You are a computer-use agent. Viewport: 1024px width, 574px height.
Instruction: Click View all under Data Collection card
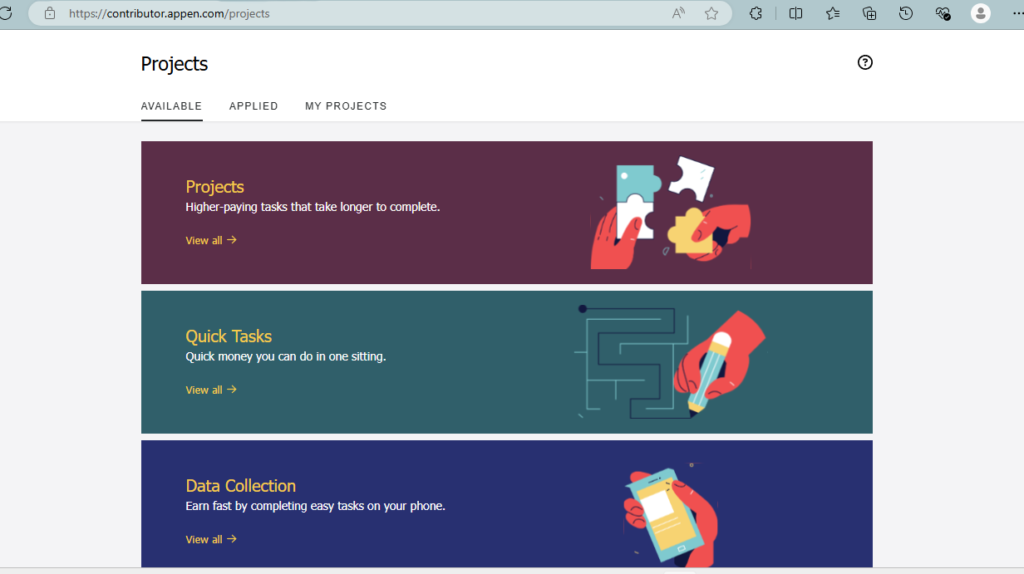[211, 539]
